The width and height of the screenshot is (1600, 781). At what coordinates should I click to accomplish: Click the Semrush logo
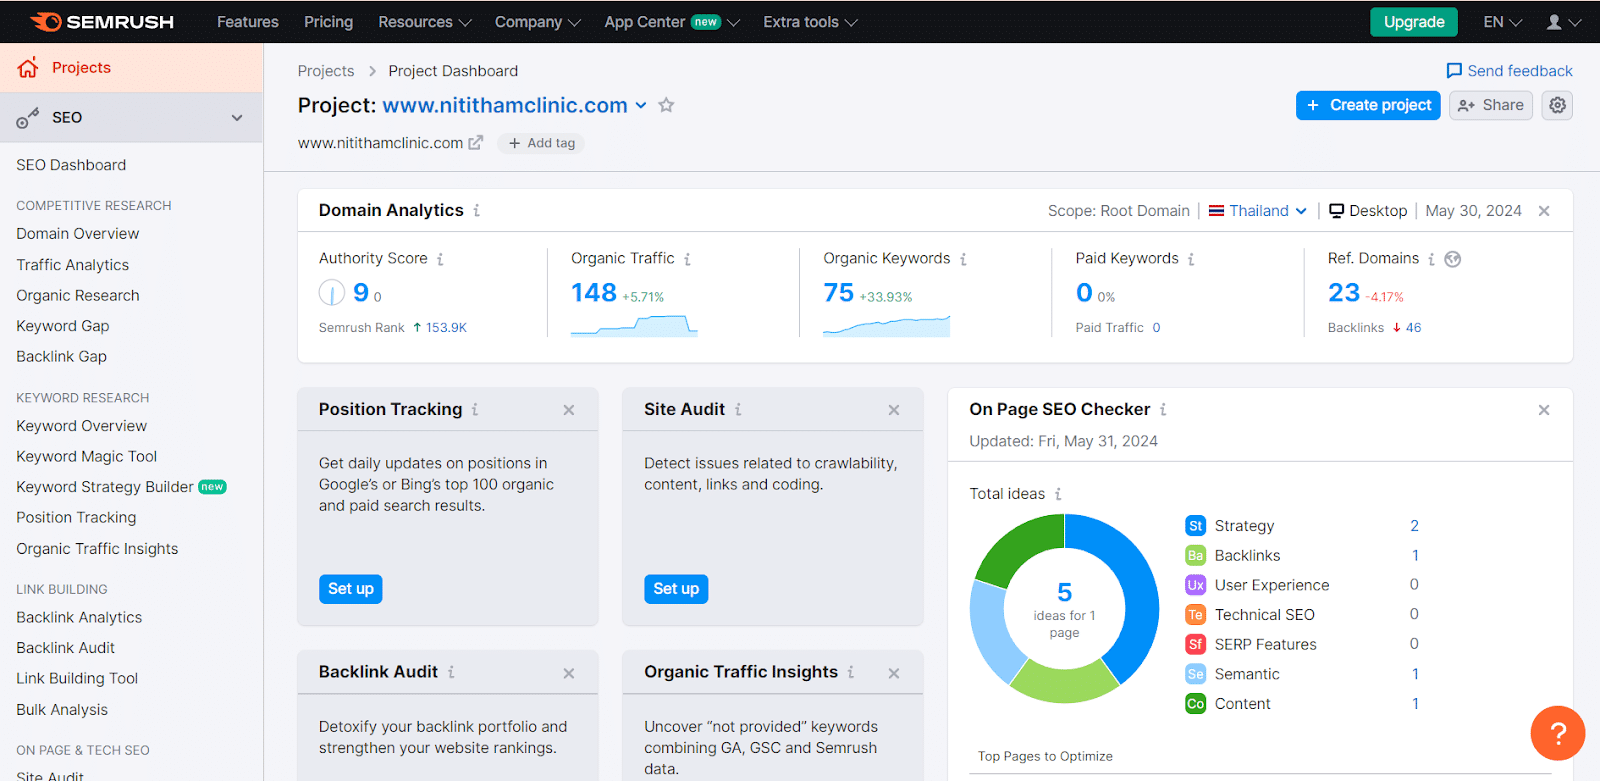point(102,22)
